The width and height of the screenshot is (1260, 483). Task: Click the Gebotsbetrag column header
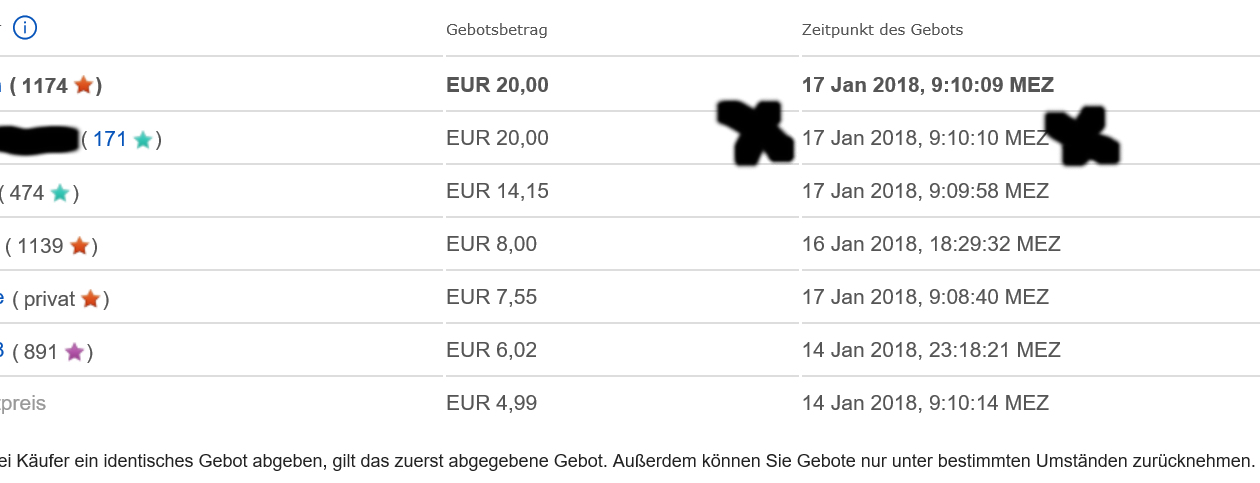pyautogui.click(x=496, y=30)
